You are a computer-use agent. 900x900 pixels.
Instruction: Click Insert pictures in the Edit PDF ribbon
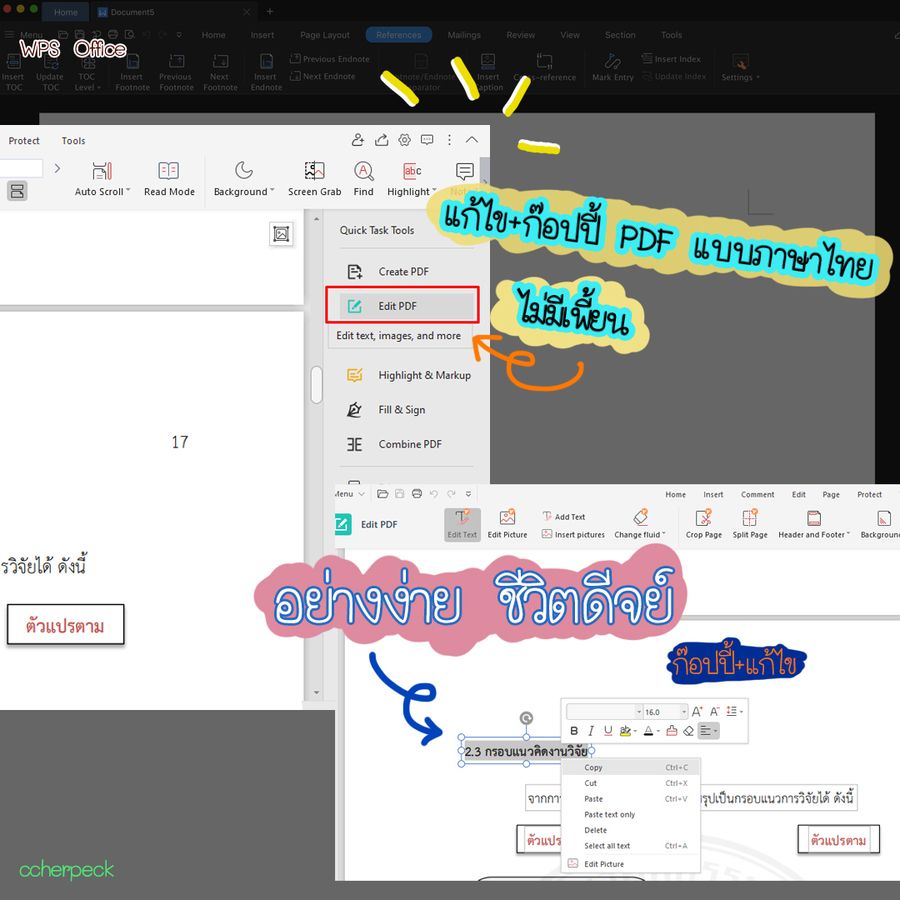click(573, 534)
